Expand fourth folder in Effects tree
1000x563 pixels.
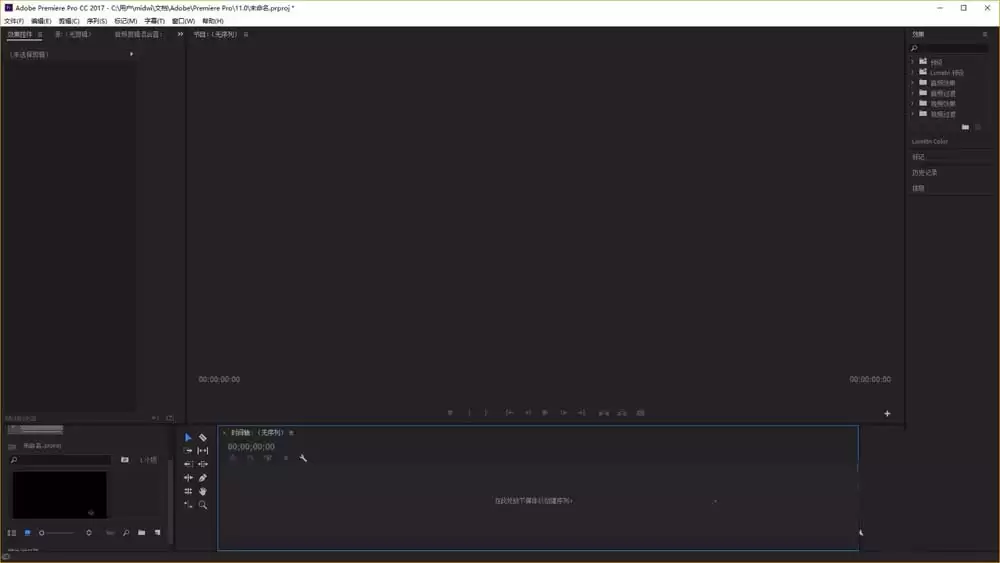click(913, 93)
